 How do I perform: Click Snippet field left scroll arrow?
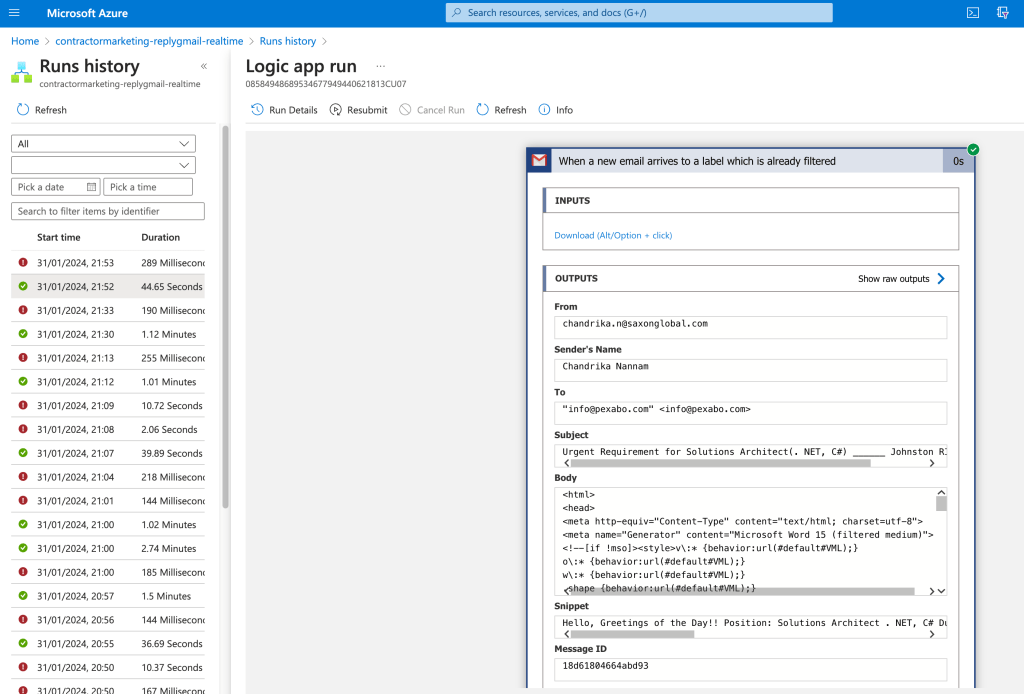pos(566,634)
